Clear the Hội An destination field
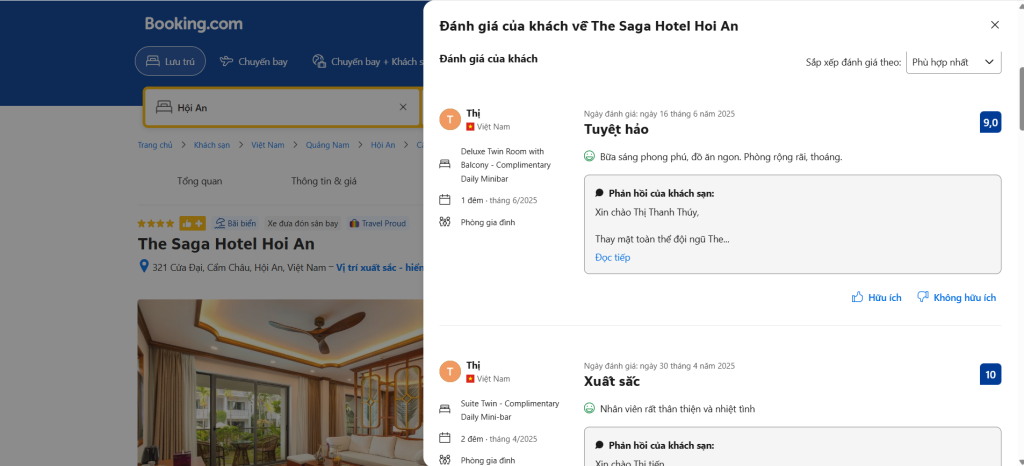Image resolution: width=1024 pixels, height=466 pixels. [x=403, y=107]
